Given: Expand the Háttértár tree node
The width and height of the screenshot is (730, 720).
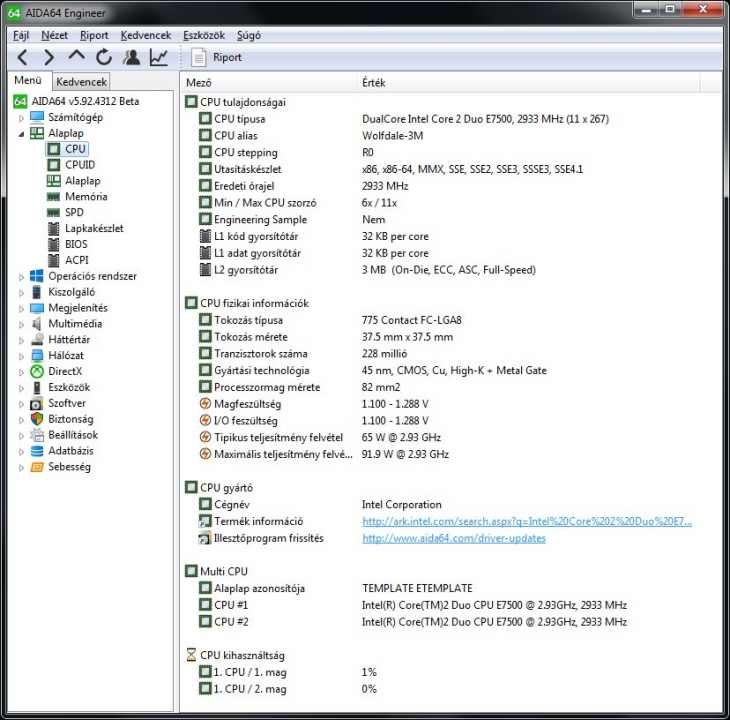Looking at the screenshot, I should click(x=21, y=340).
